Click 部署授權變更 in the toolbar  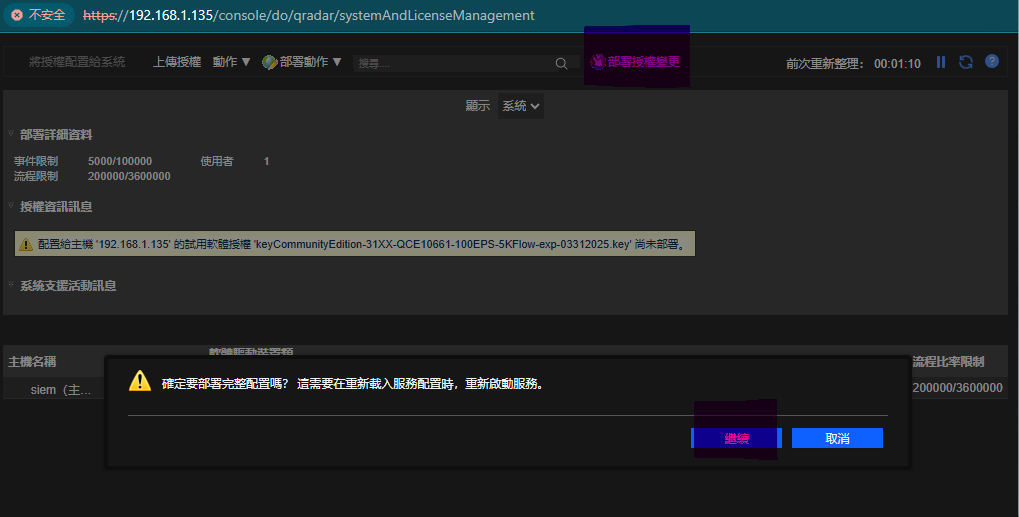pos(636,62)
